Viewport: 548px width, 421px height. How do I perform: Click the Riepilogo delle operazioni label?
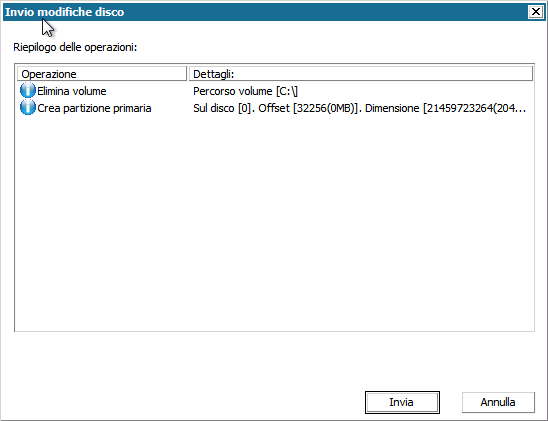tap(75, 47)
